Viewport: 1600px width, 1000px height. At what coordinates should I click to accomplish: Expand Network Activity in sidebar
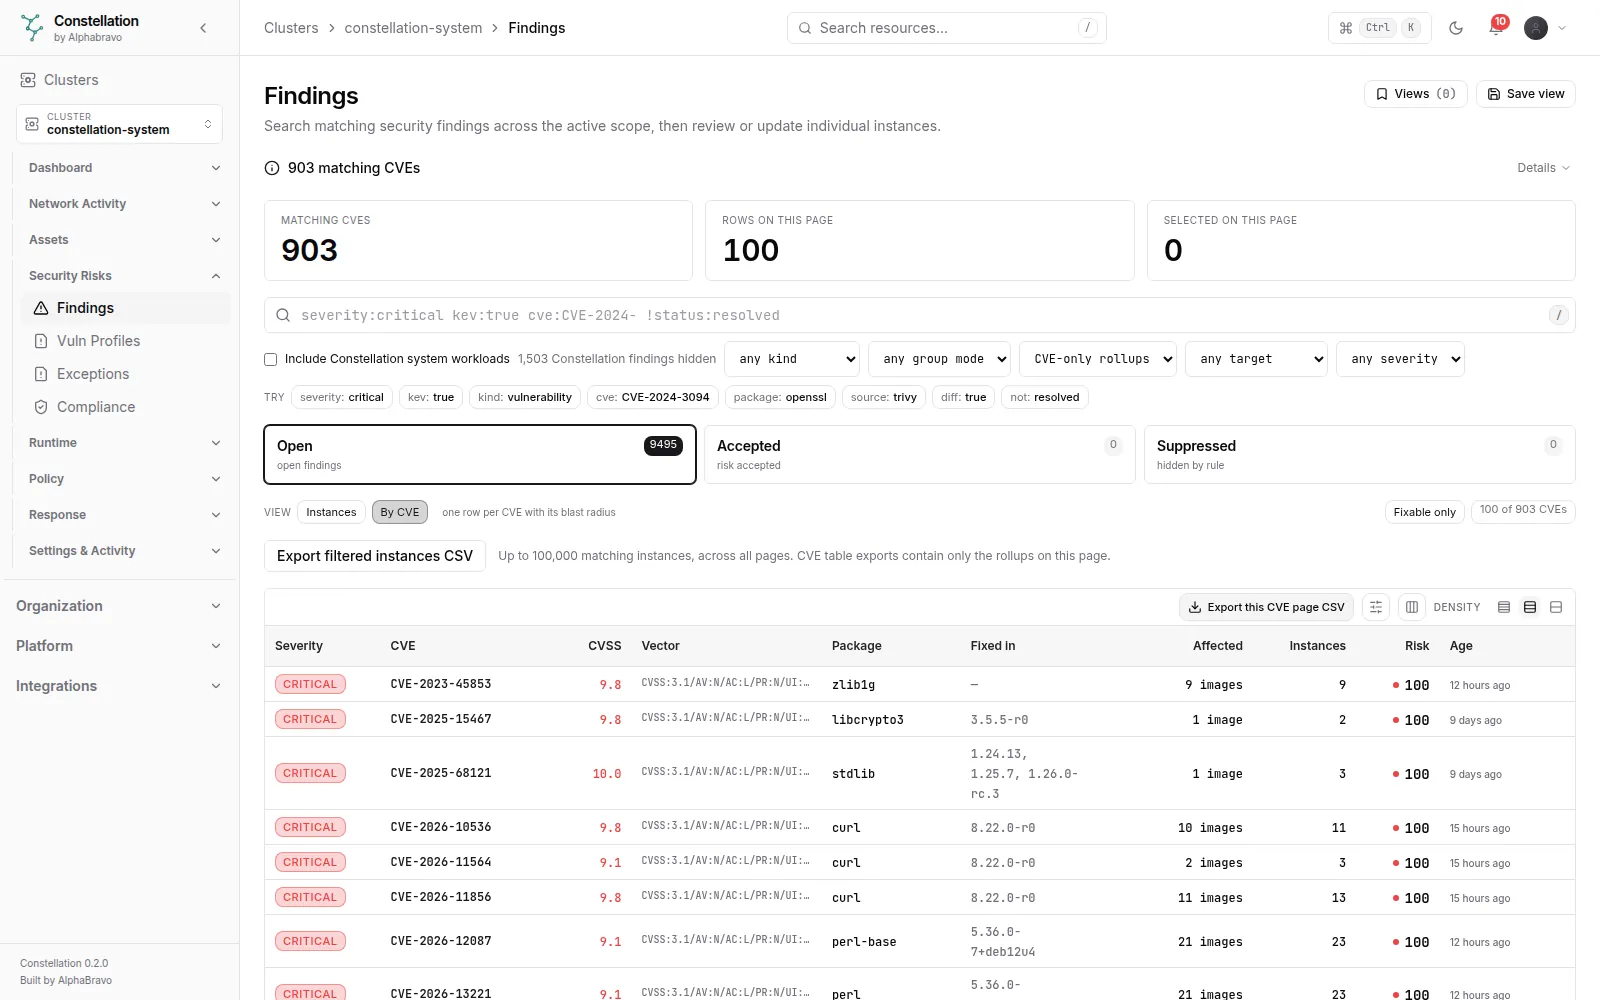tap(124, 204)
